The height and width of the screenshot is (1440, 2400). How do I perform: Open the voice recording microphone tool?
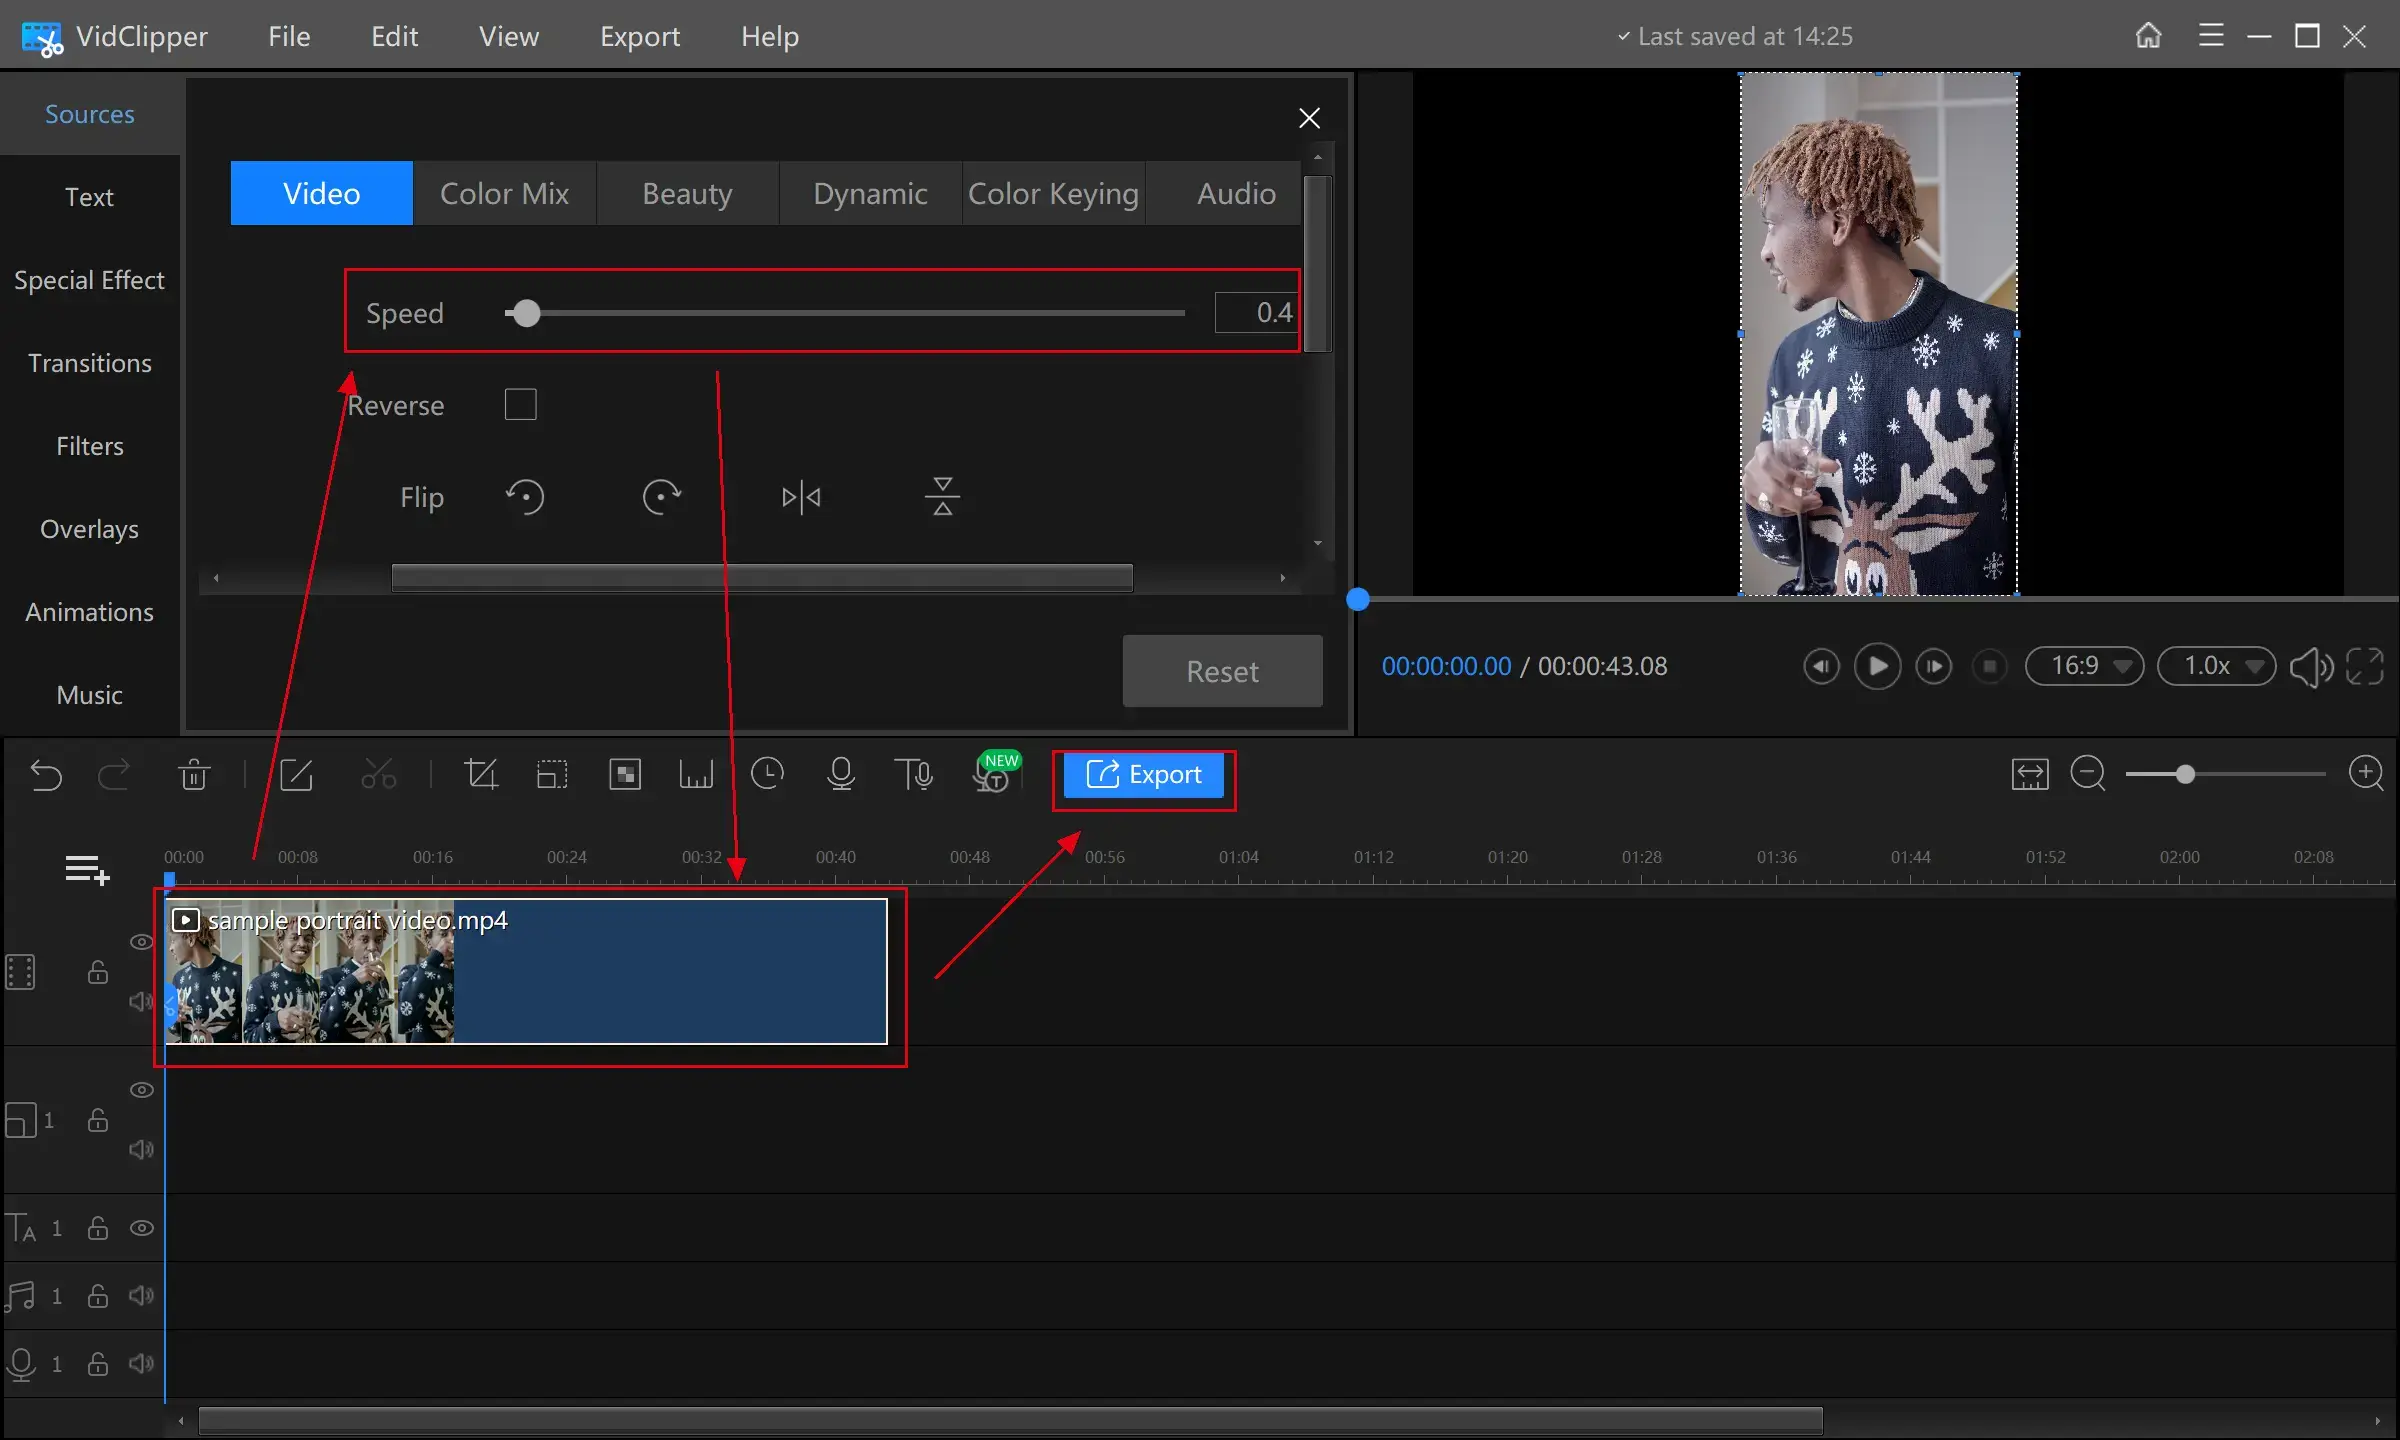point(841,775)
